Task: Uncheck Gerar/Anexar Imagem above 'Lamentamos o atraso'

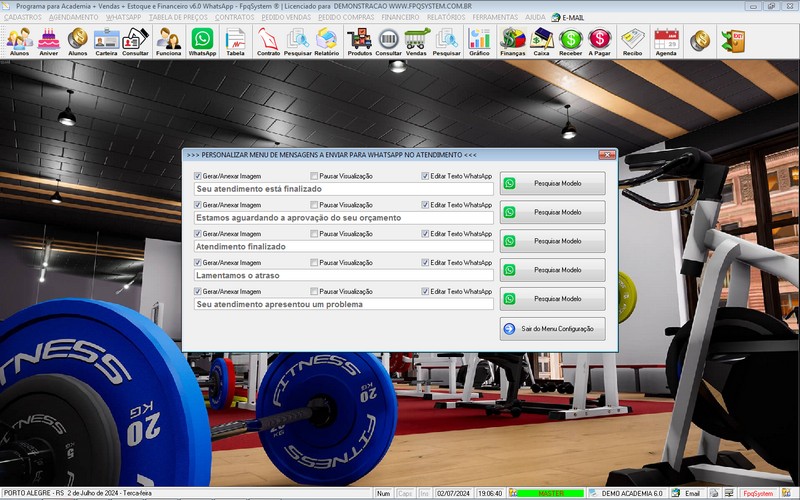Action: pyautogui.click(x=197, y=262)
